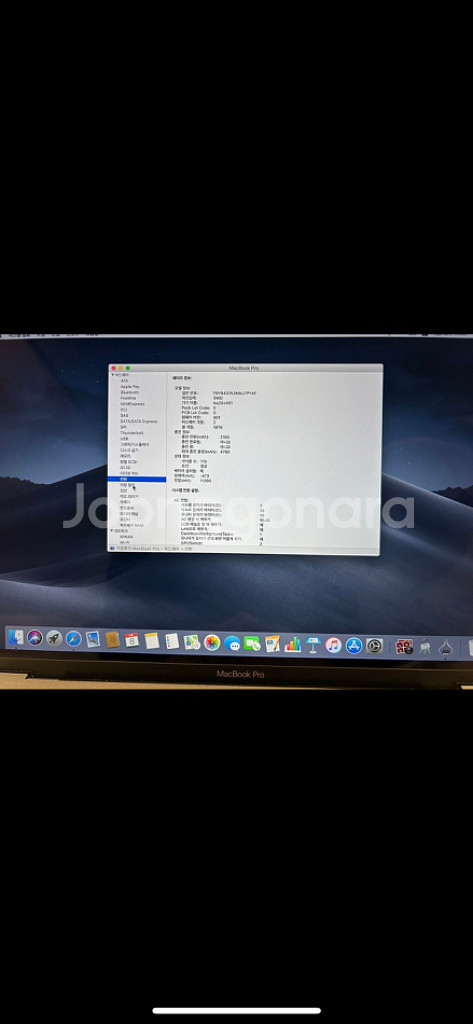Open Safari compass icon in Dock

coord(74,639)
